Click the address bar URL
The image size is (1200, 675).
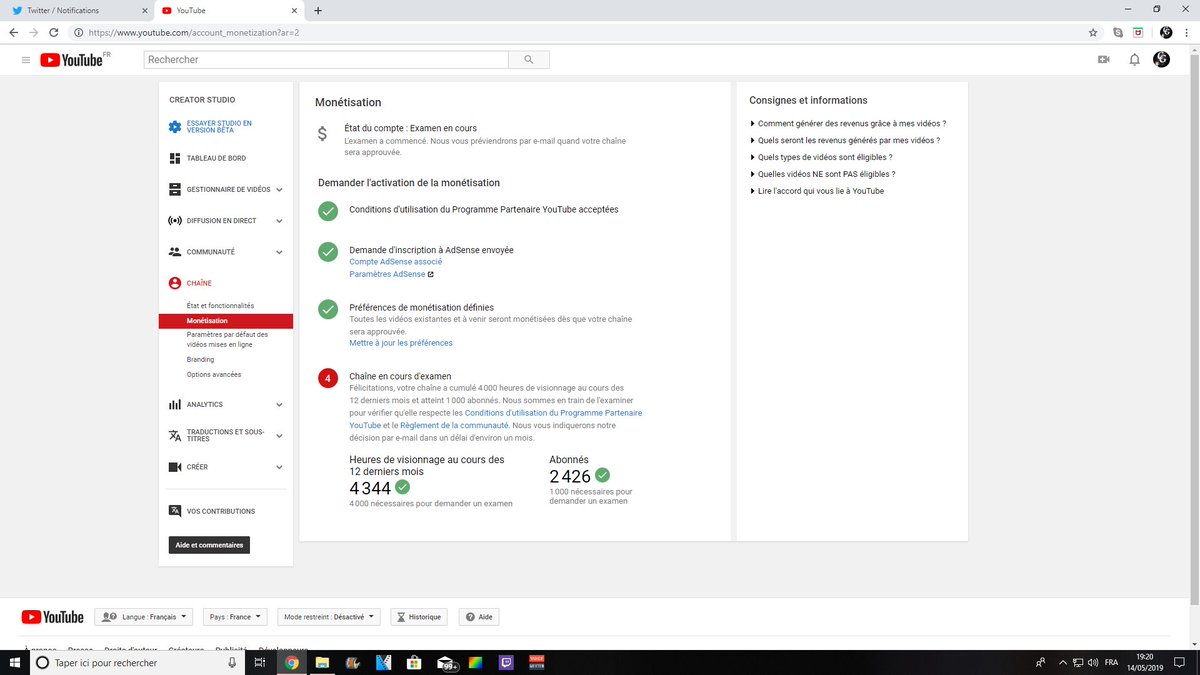195,32
